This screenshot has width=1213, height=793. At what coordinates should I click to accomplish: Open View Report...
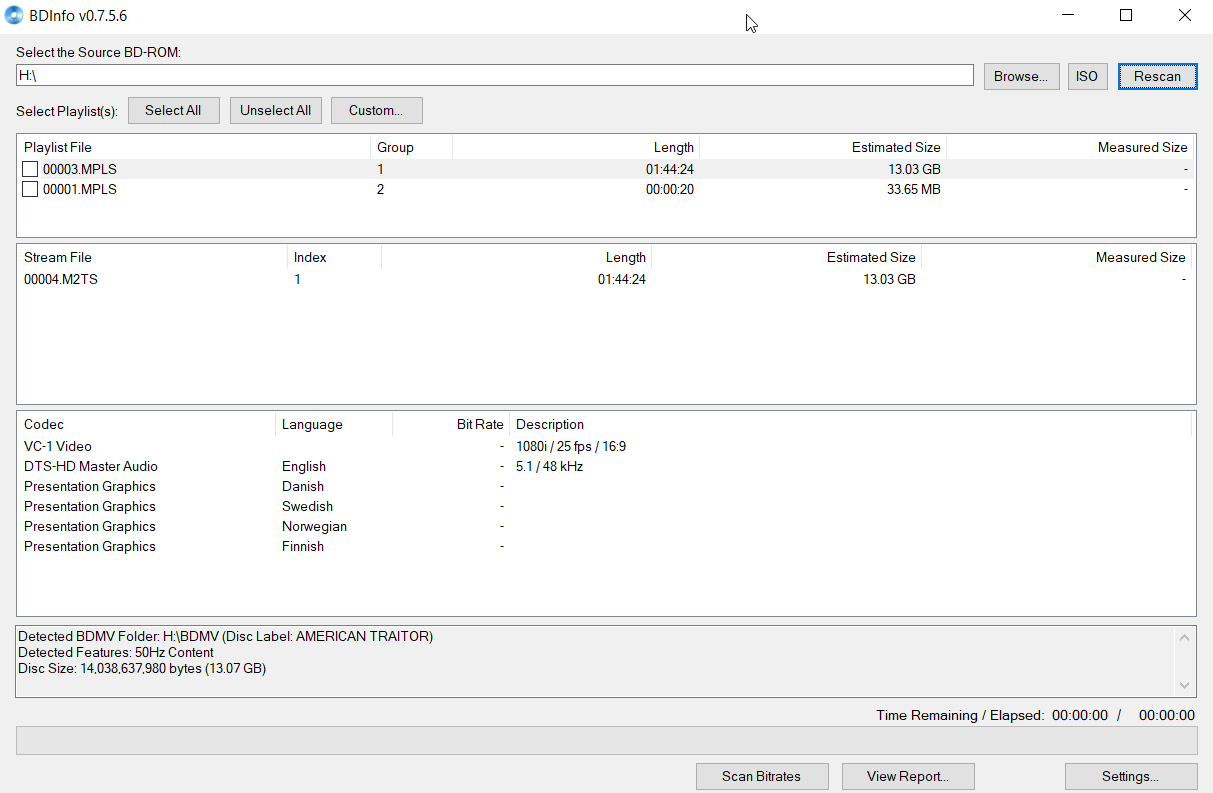click(908, 776)
